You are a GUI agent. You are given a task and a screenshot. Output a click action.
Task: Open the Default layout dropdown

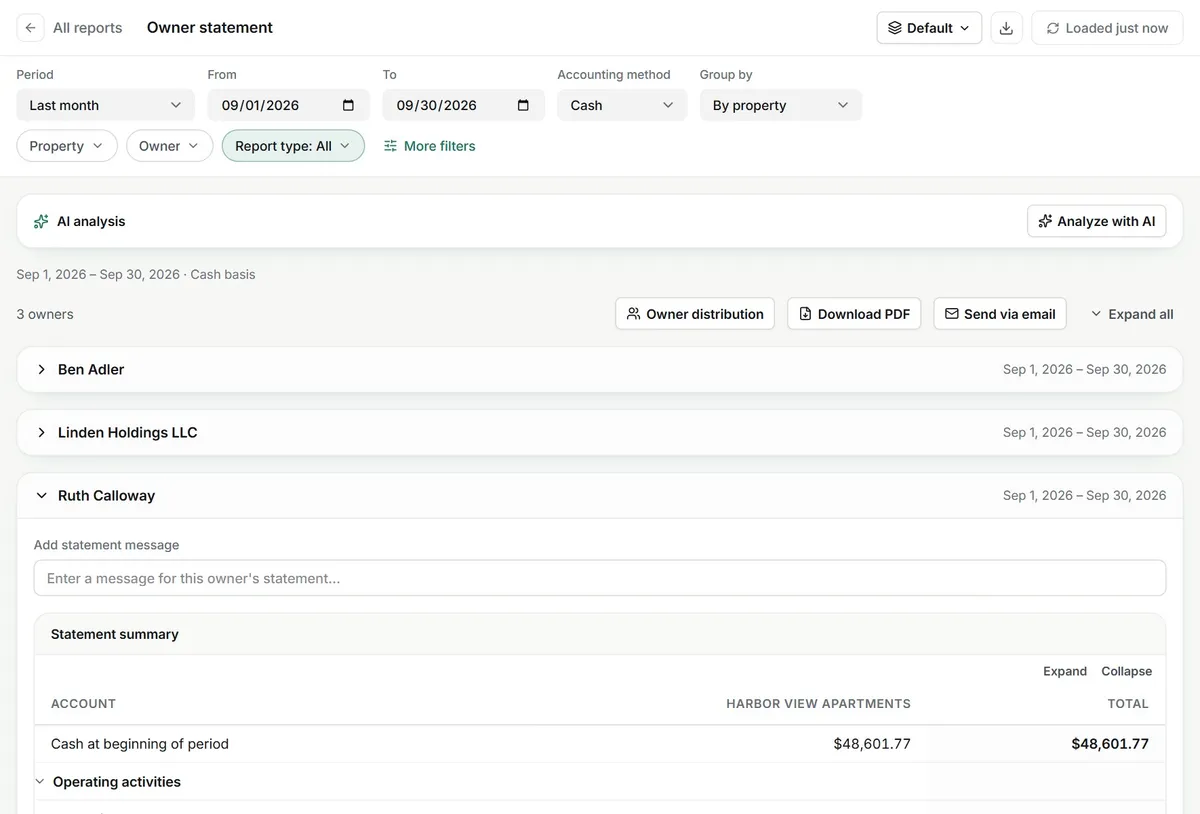point(929,28)
